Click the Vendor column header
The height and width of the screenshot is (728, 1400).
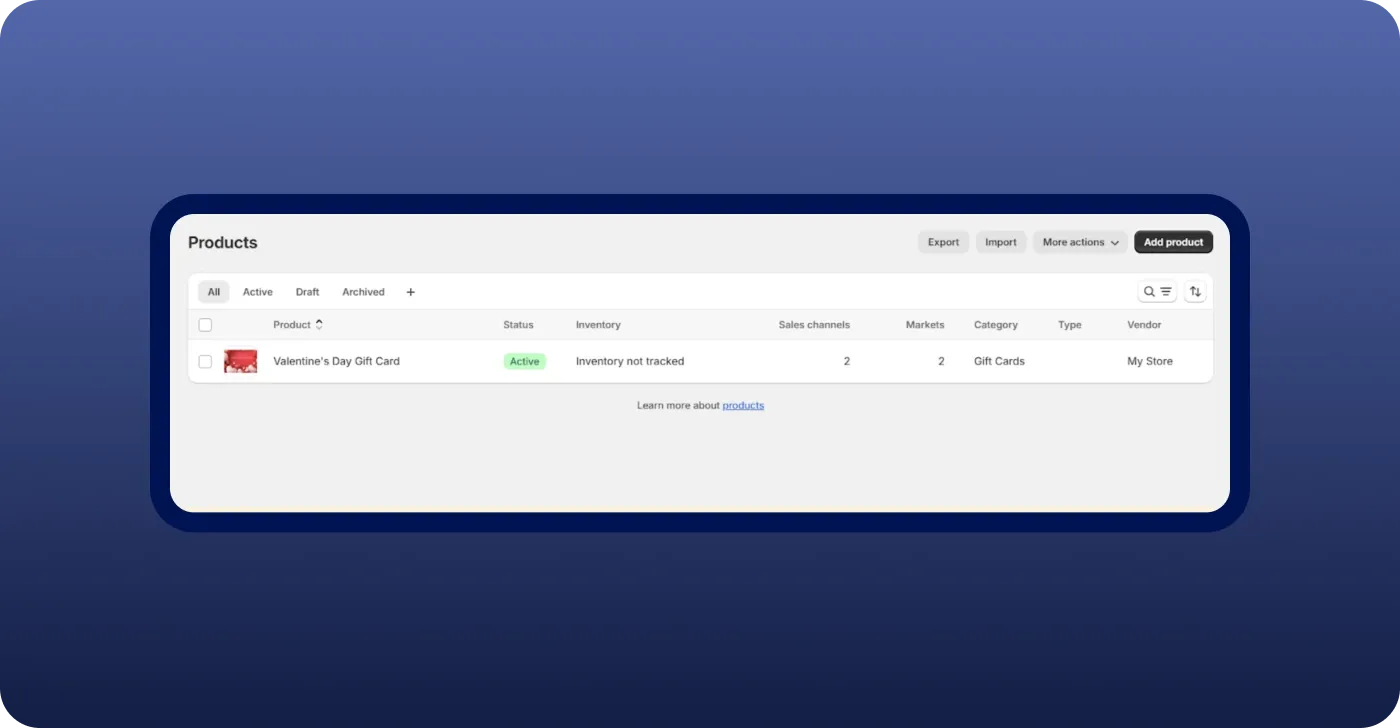tap(1144, 325)
